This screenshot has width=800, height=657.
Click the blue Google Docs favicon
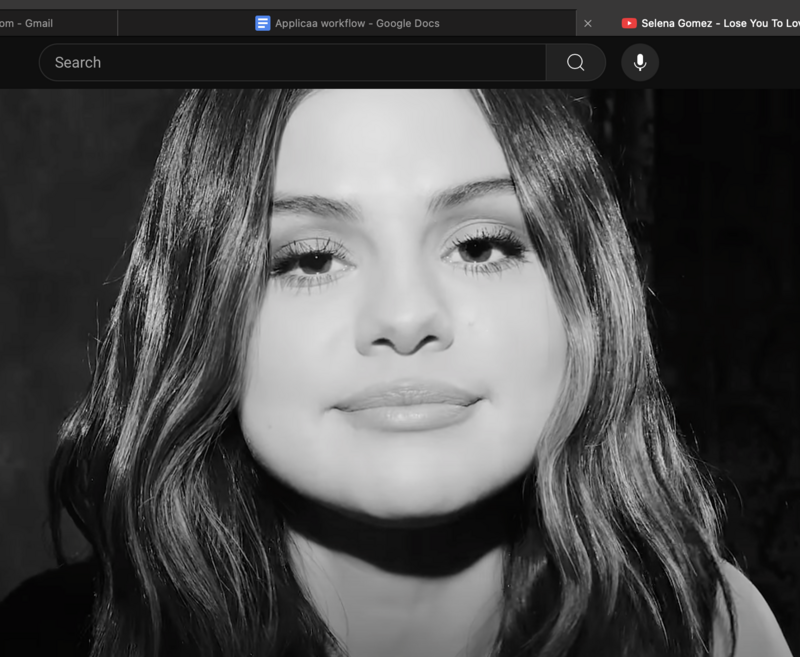263,23
